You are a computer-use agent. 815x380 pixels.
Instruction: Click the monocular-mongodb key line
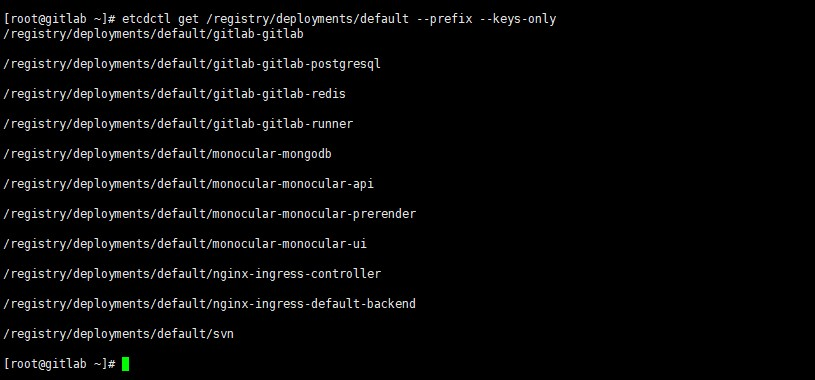point(167,154)
